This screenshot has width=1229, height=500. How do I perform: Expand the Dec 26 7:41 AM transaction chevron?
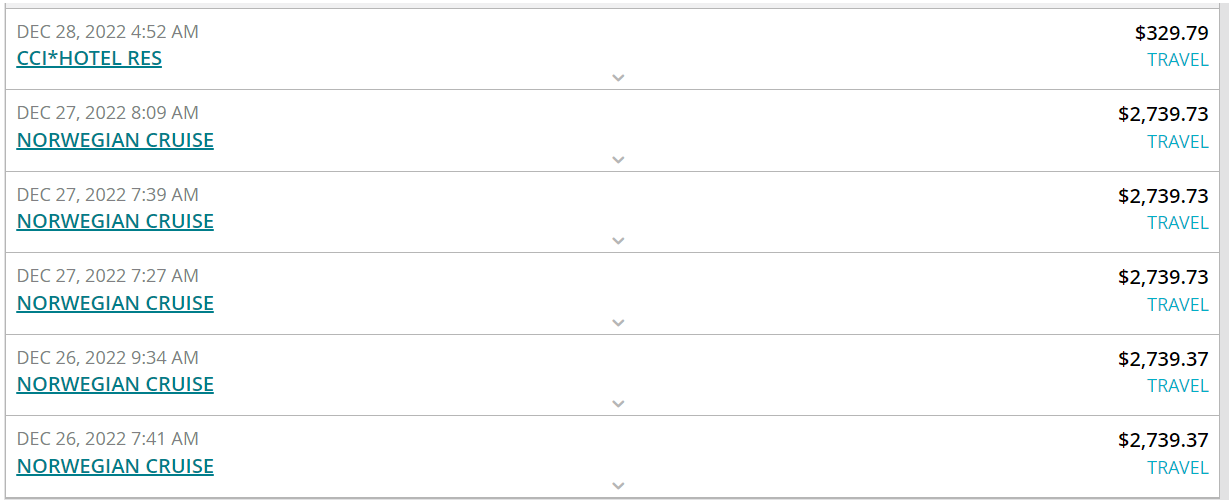tap(618, 485)
